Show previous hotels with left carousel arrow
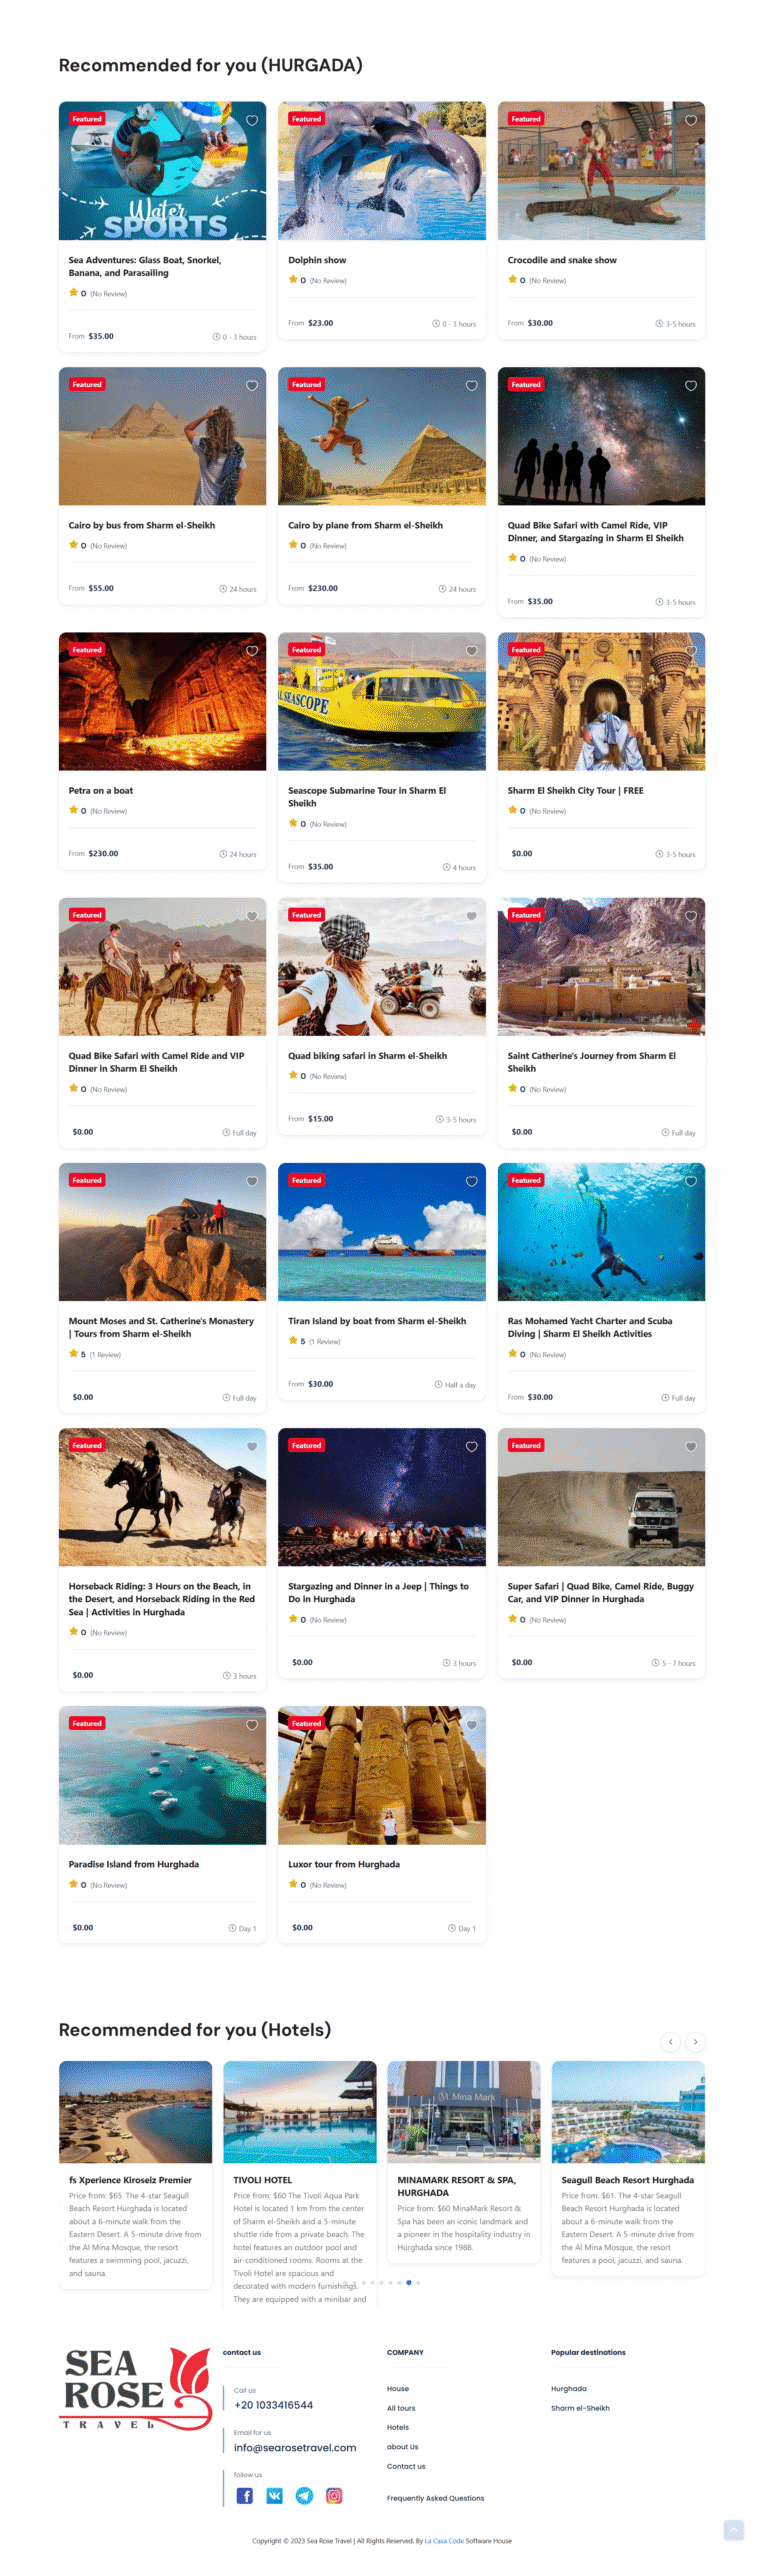 670,2041
